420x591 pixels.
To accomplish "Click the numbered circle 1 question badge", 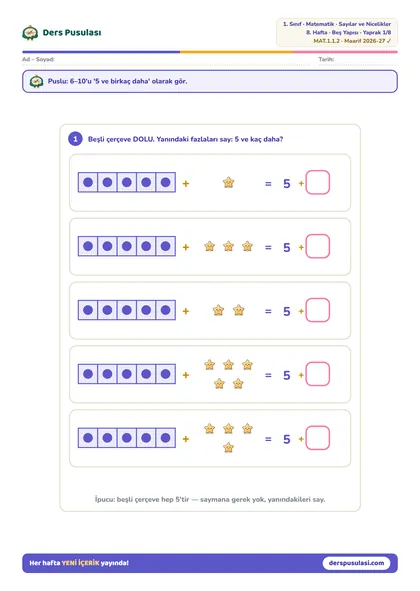I will [75, 139].
